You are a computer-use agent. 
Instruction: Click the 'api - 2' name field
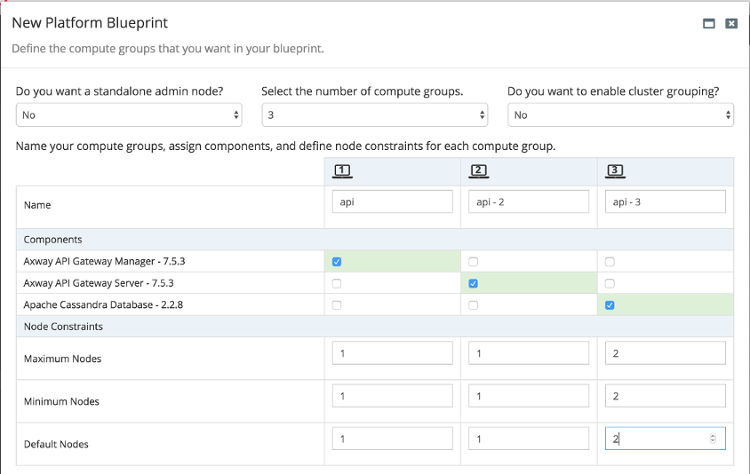click(529, 201)
